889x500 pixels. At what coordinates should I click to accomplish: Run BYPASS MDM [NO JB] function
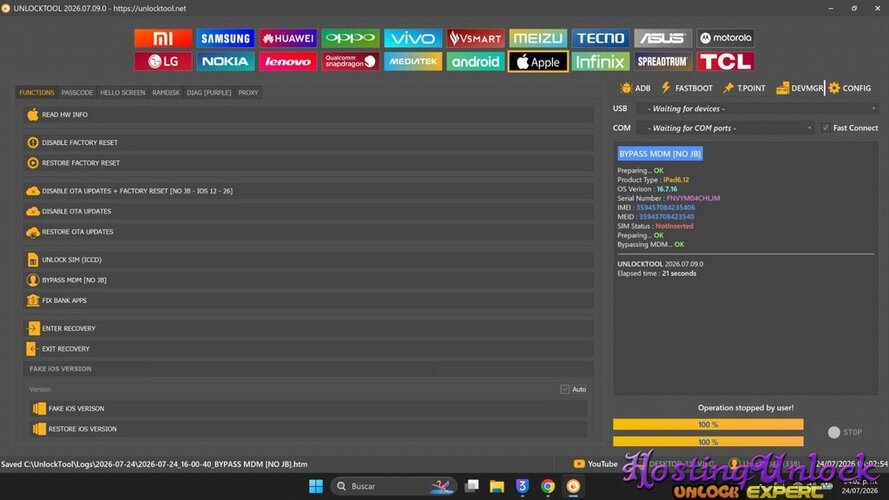pyautogui.click(x=308, y=280)
